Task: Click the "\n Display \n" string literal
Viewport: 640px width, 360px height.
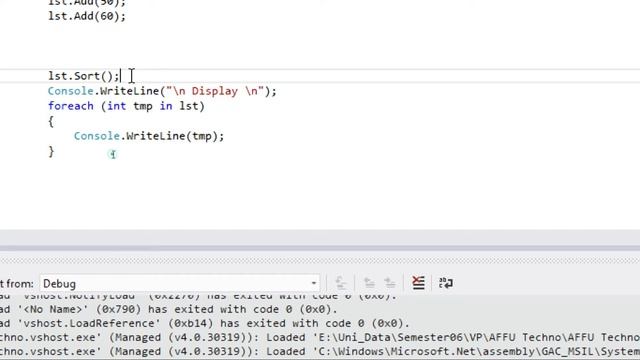Action: point(215,91)
